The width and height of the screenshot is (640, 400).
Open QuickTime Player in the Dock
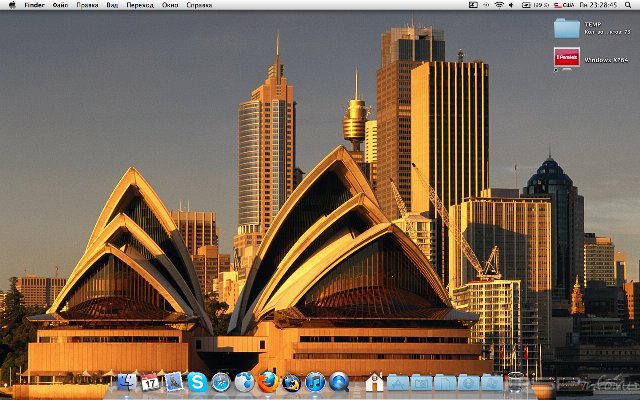point(339,382)
